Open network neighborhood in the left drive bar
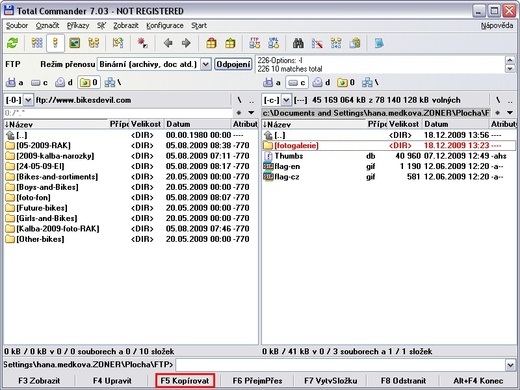Screen dimensions: 520x390 pyautogui.click(x=112, y=82)
